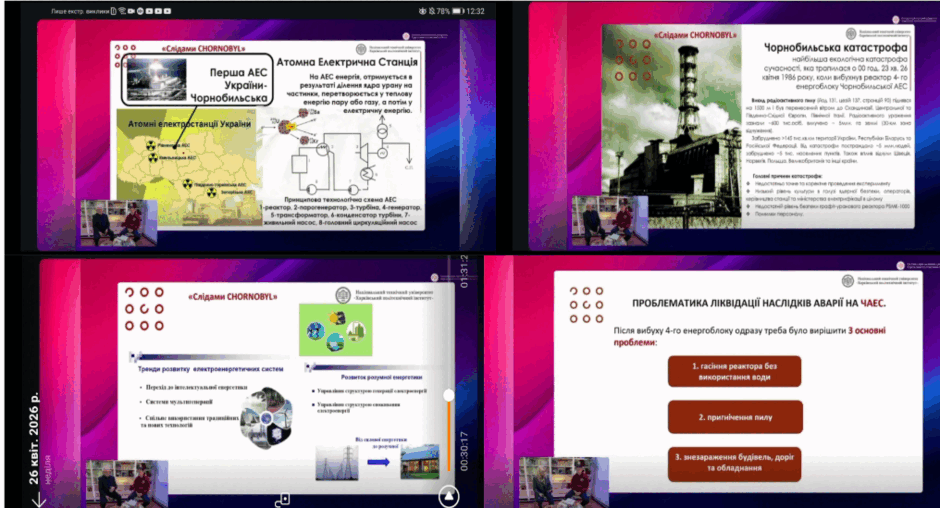
Task: Click the smart house photo on trends slide
Action: point(420,461)
